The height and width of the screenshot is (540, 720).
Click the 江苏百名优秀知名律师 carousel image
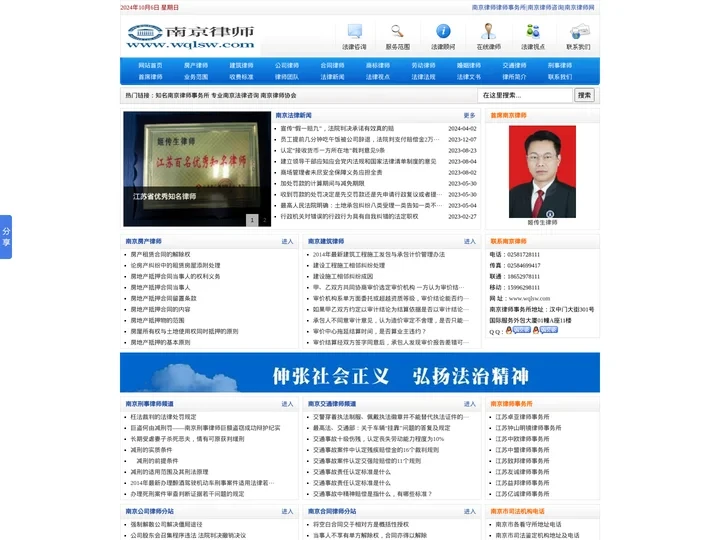[197, 169]
